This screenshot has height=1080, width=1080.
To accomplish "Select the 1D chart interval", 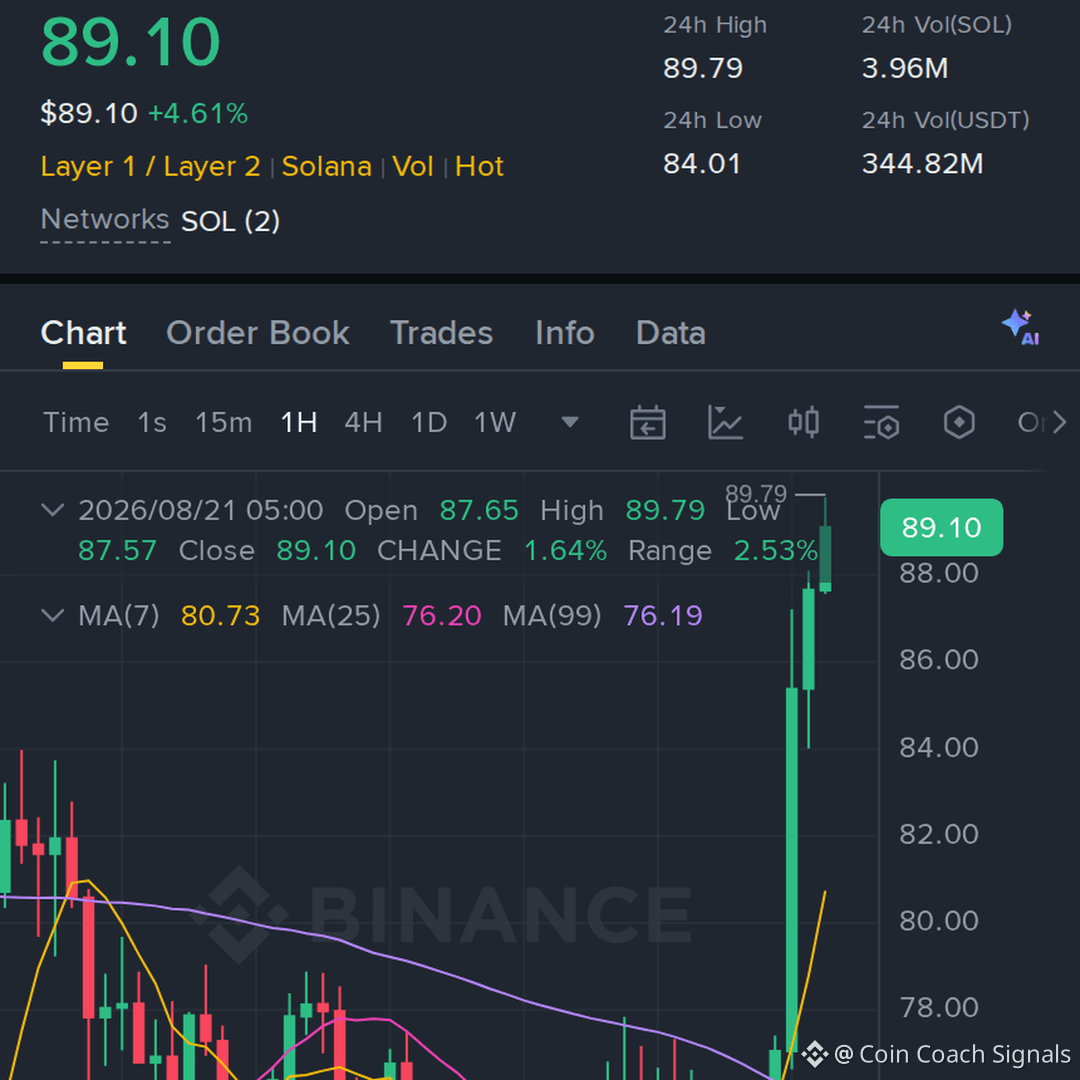I will [429, 422].
